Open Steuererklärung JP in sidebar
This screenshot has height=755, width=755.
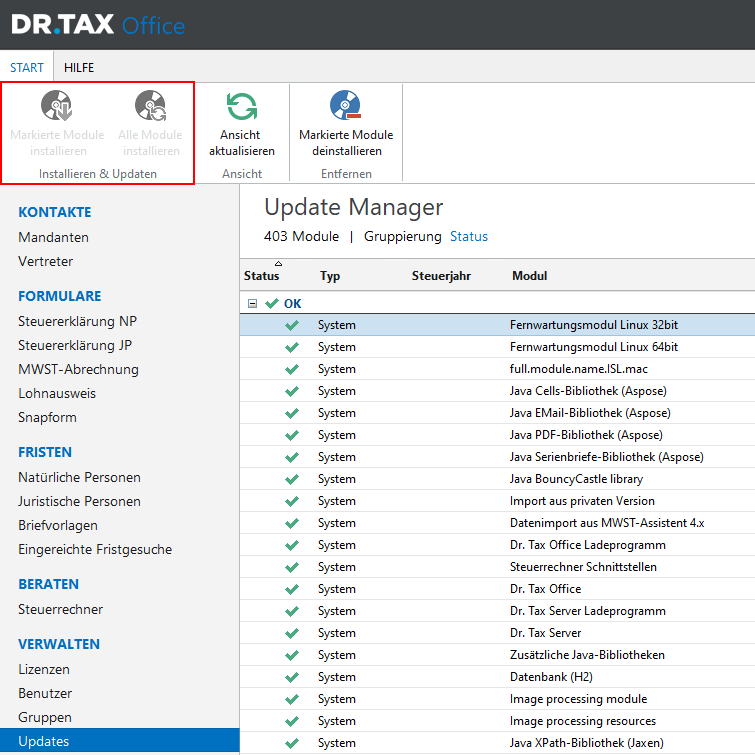tap(75, 345)
